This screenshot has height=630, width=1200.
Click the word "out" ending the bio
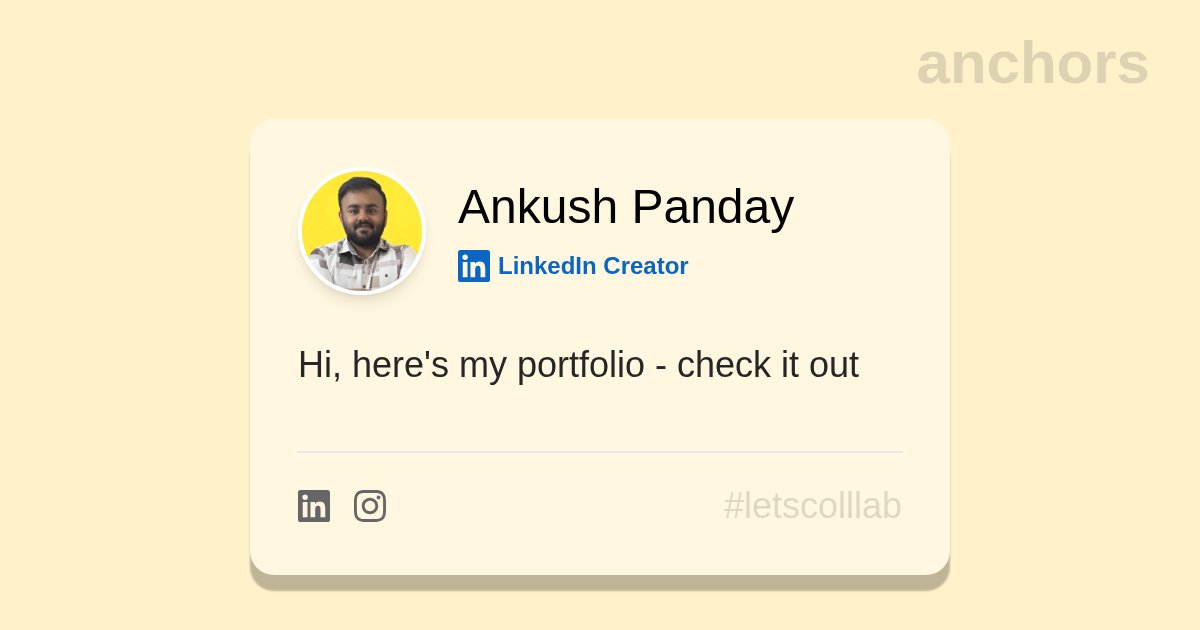(x=834, y=365)
